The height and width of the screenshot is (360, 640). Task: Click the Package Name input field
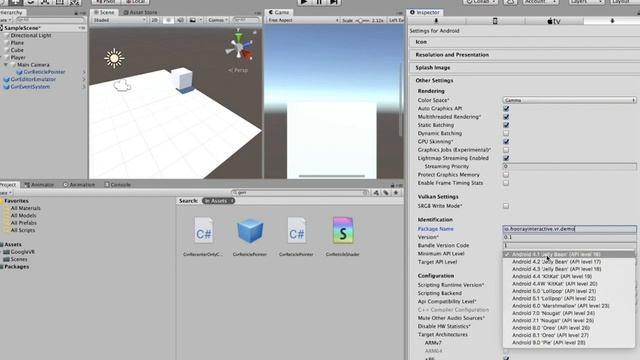[569, 229]
